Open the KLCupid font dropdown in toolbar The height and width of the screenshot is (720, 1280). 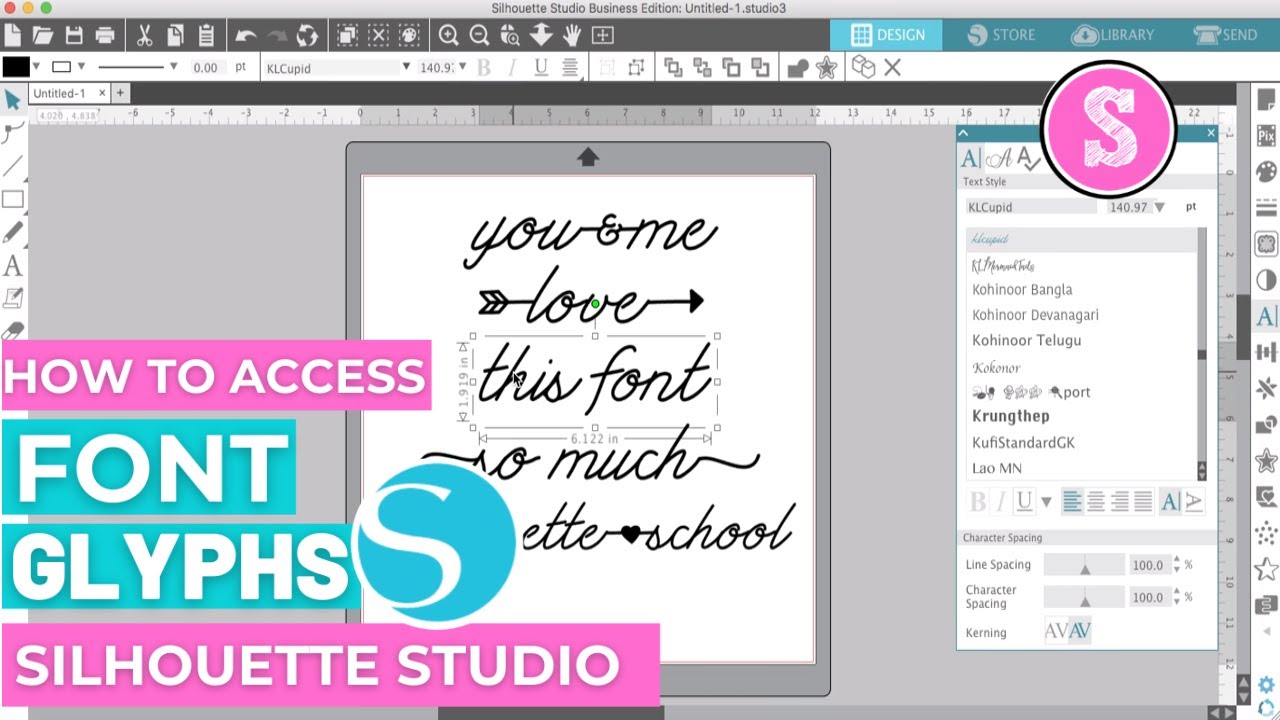coord(406,67)
